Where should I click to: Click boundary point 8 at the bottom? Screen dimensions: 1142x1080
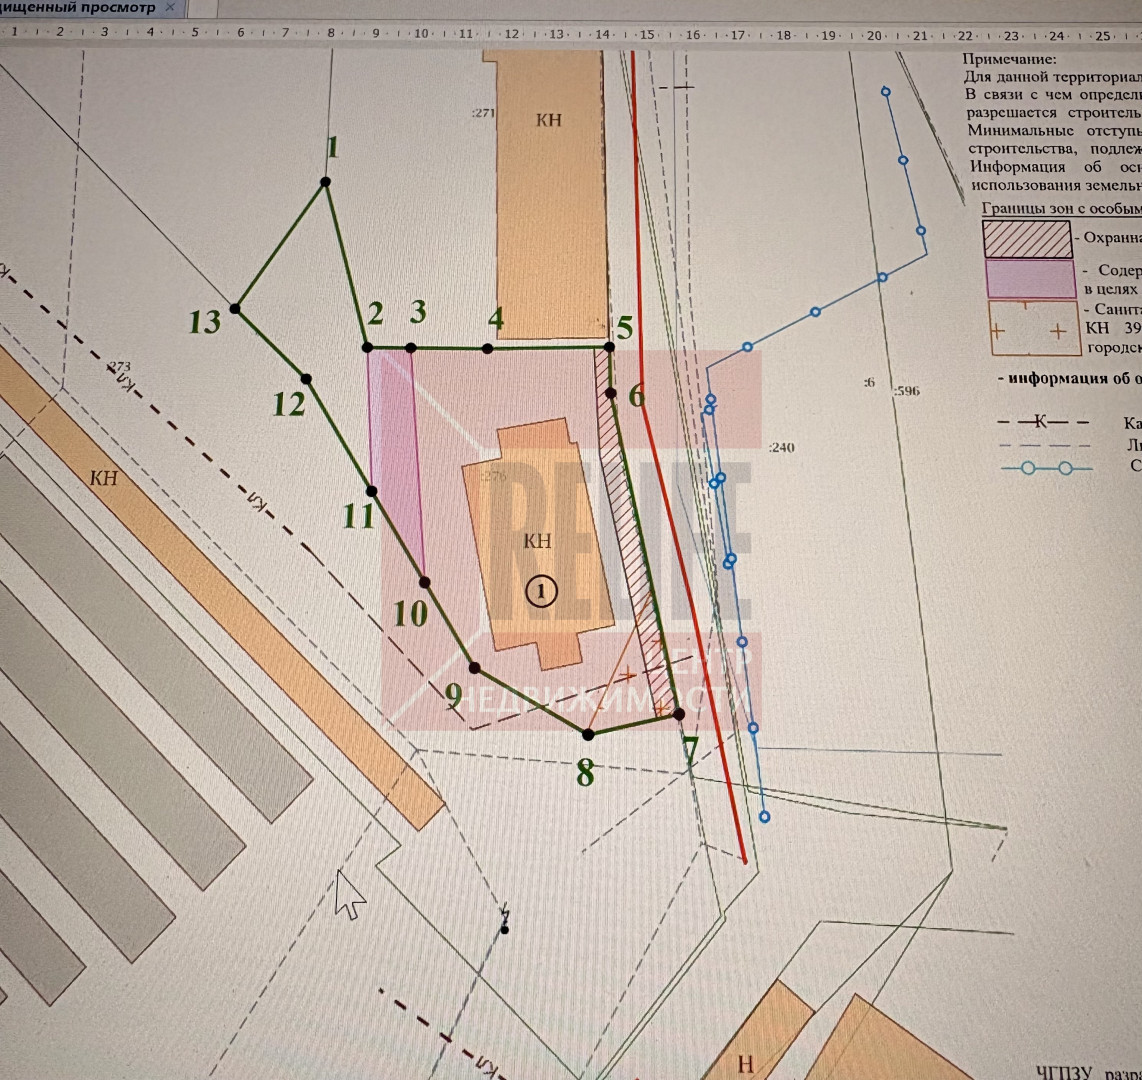[x=588, y=734]
